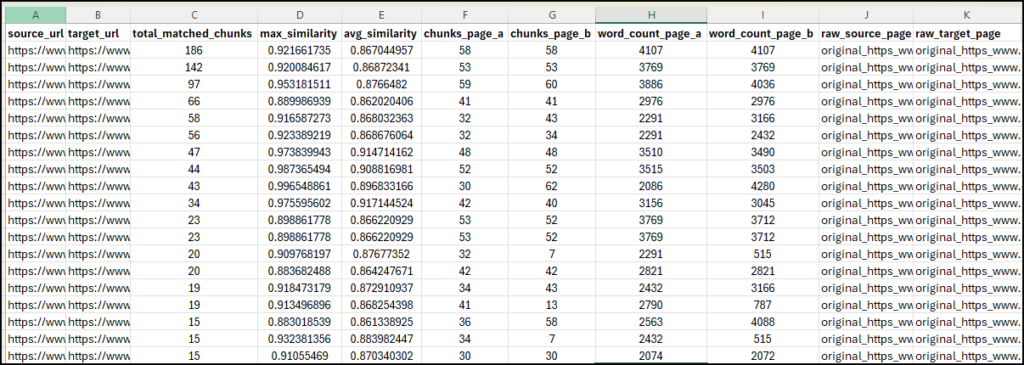Select column G header
This screenshot has width=1024, height=365.
coord(551,16)
